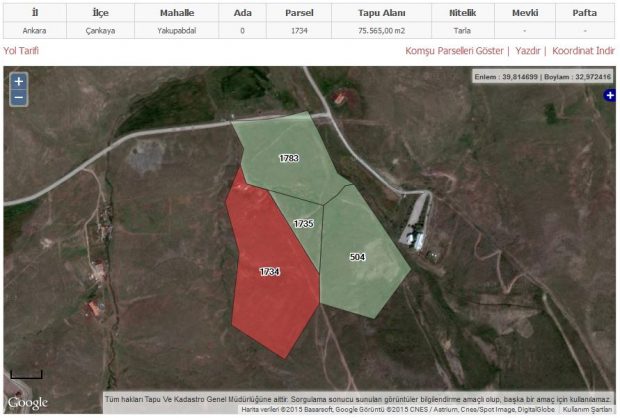620x418 pixels.
Task: Click the Google logo on the map
Action: click(x=27, y=403)
